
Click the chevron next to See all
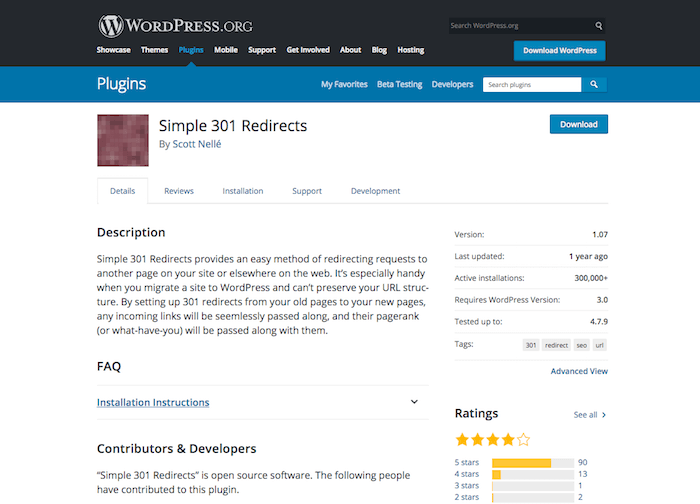pos(604,415)
